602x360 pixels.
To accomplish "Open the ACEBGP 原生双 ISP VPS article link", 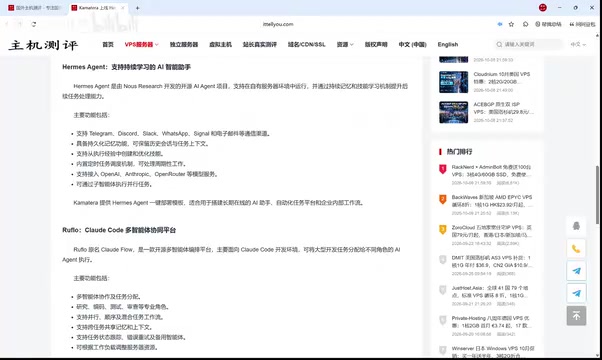I will [503, 108].
